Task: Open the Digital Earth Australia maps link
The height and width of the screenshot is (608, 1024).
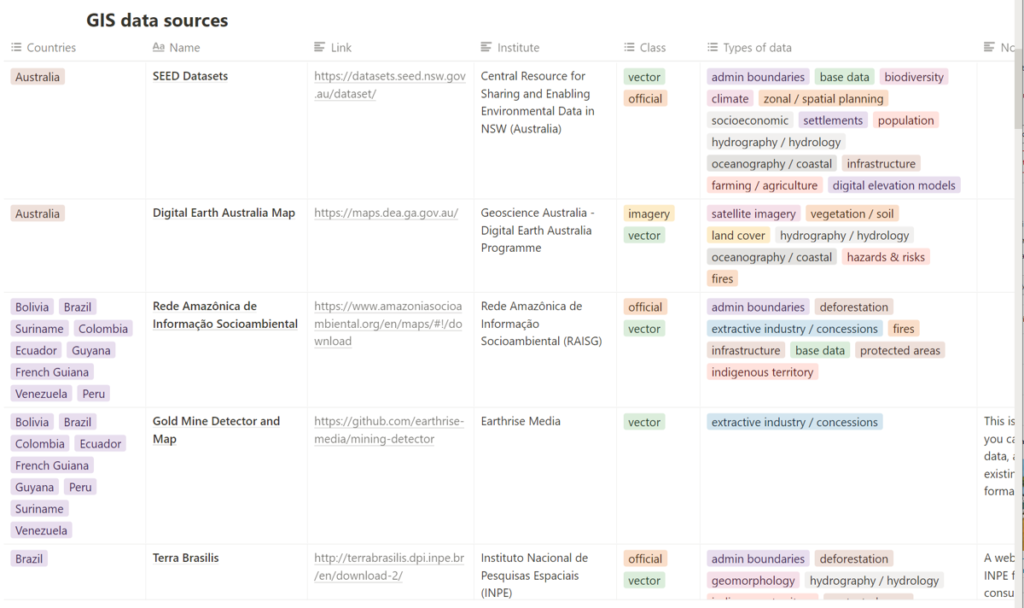Action: 386,213
